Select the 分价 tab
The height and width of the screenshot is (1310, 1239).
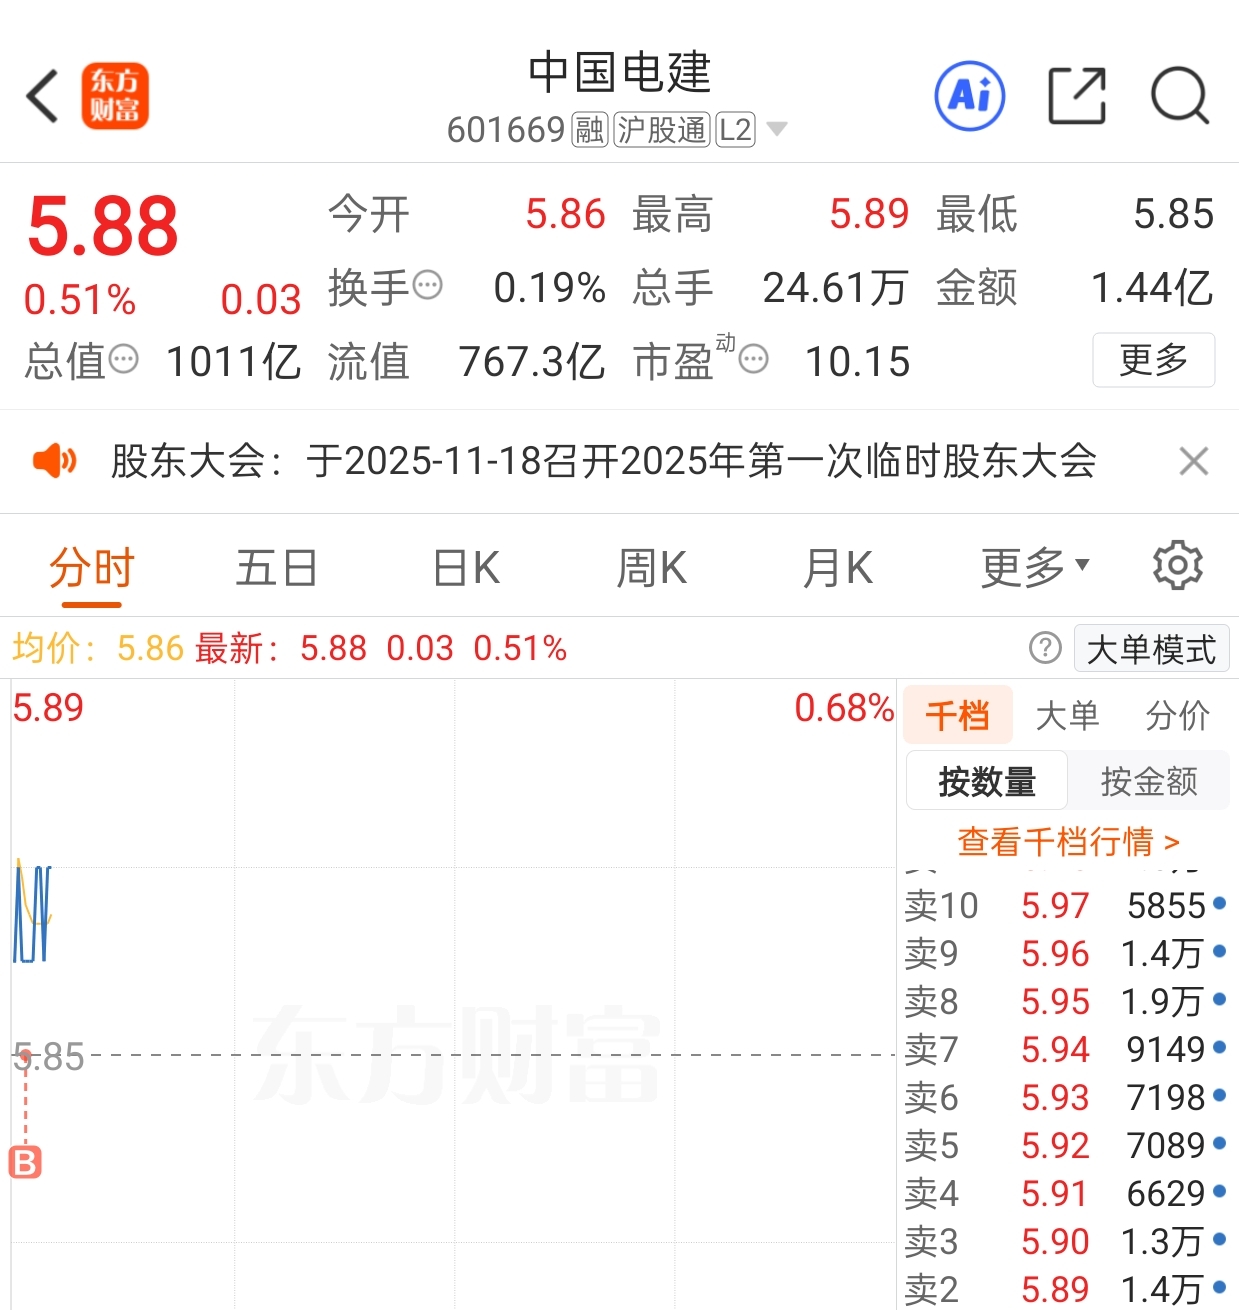coord(1177,715)
